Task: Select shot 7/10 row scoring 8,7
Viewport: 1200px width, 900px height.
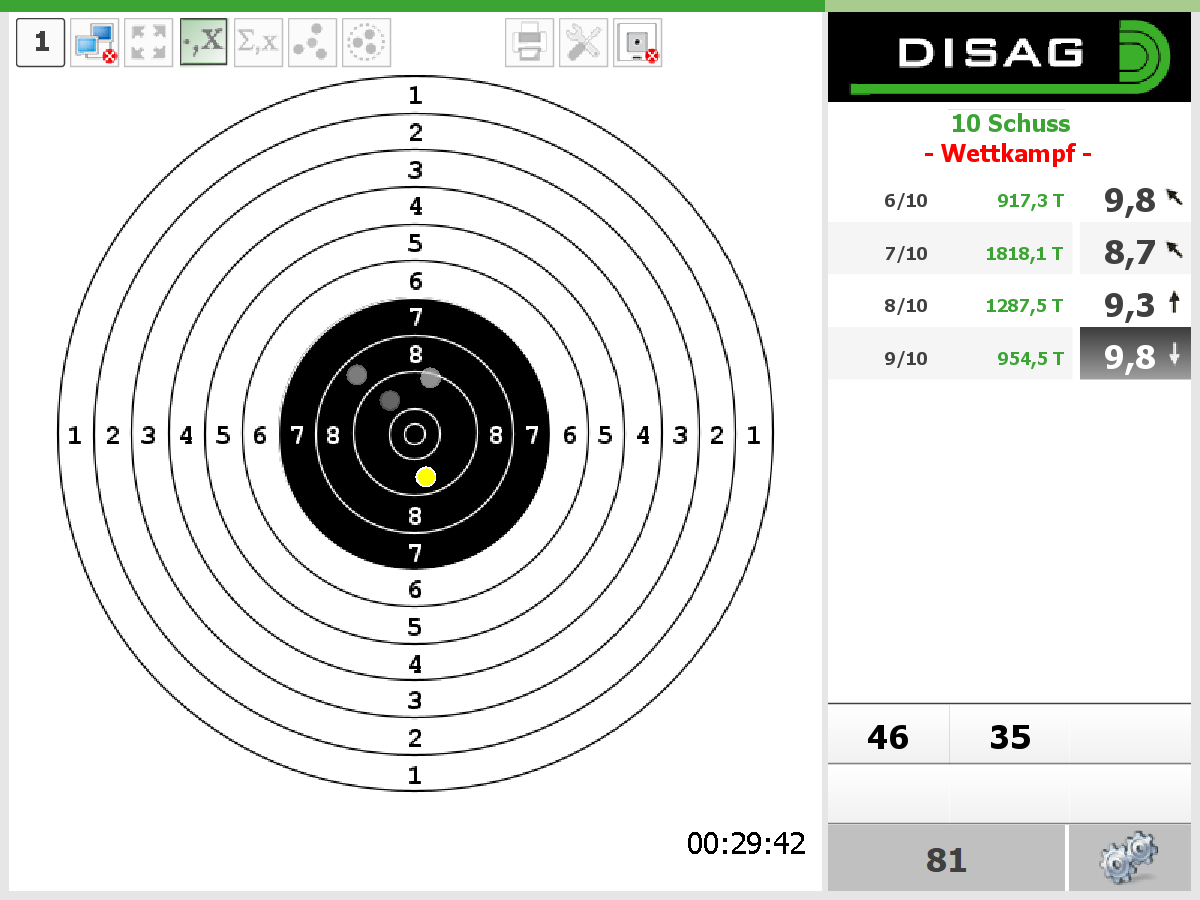Action: coord(1009,253)
